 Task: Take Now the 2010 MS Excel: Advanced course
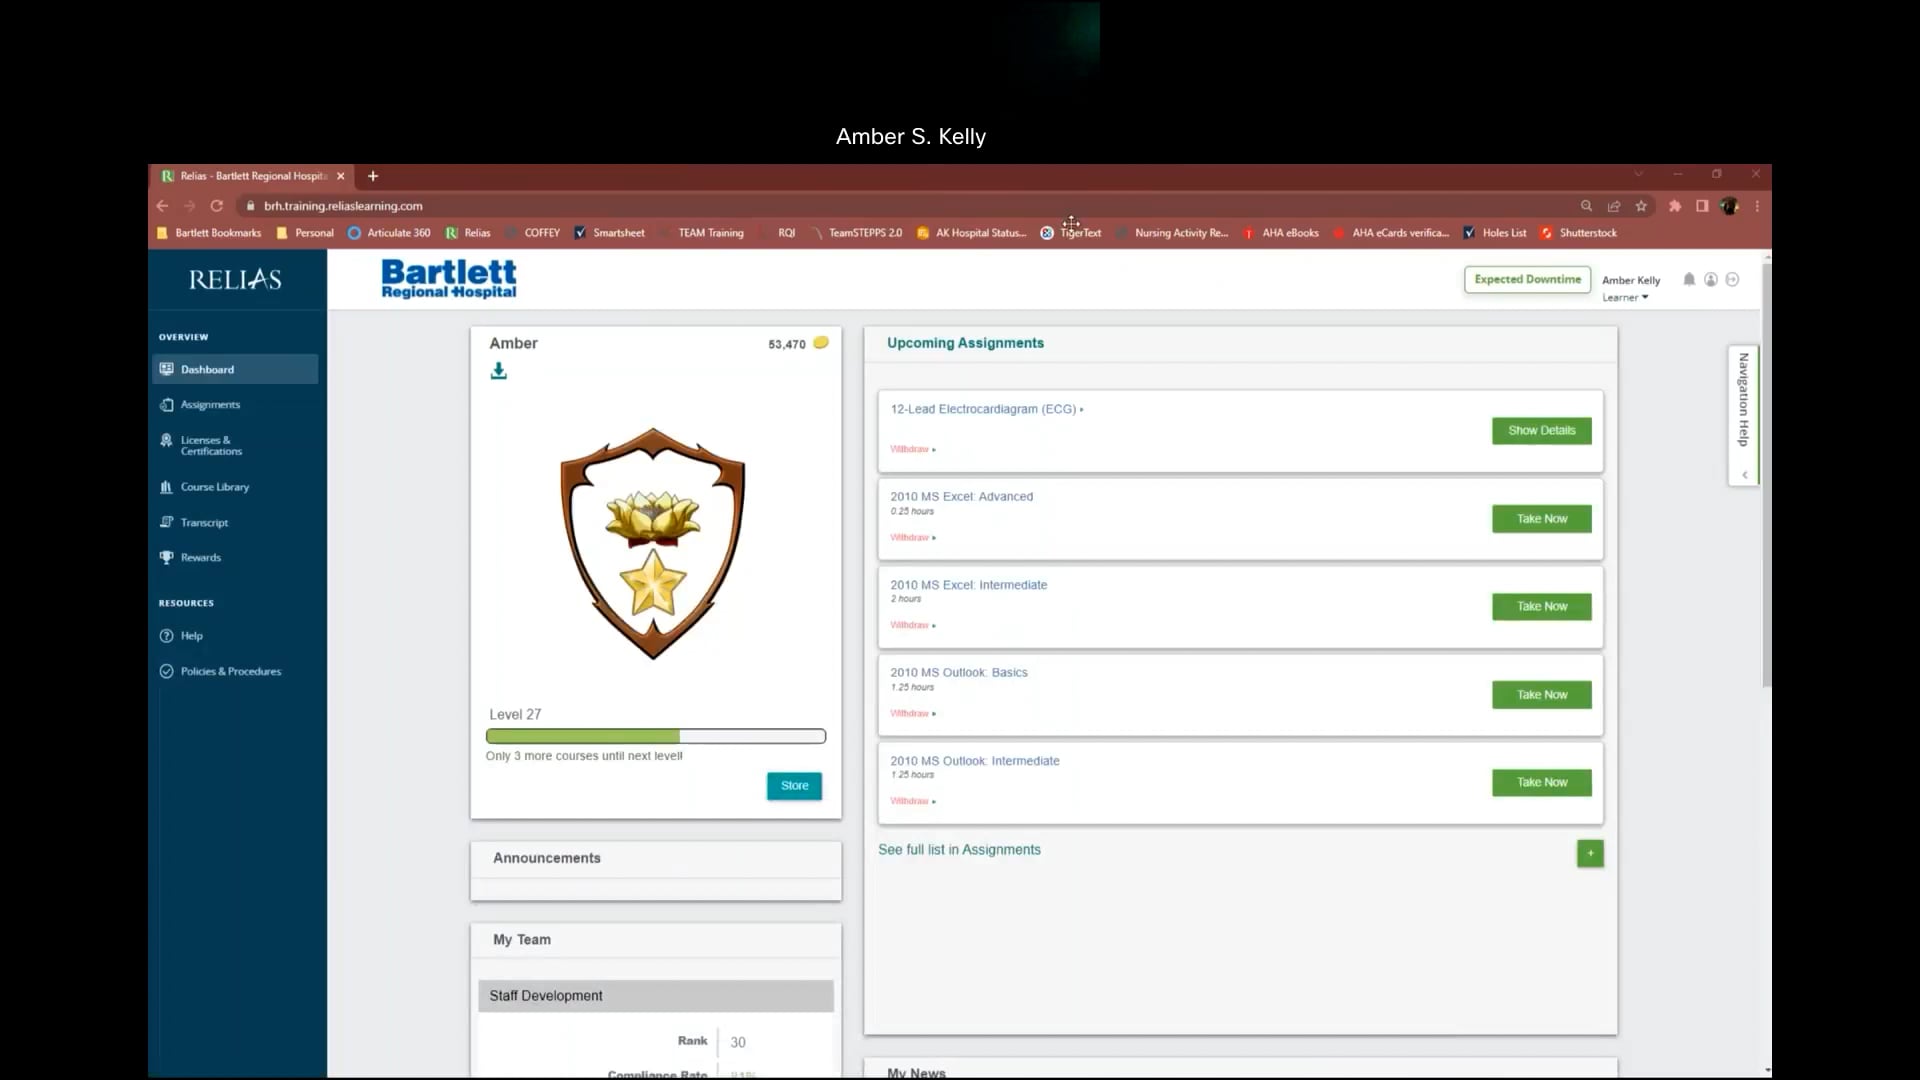pyautogui.click(x=1541, y=519)
